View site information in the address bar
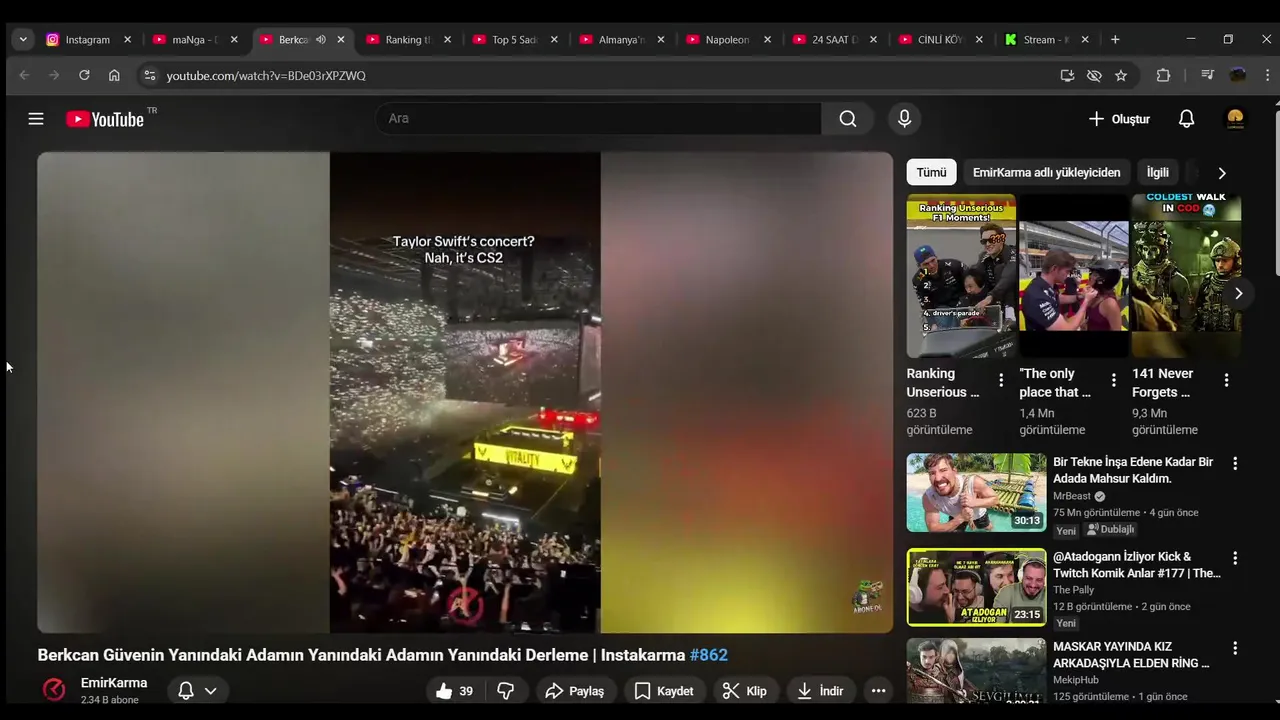The width and height of the screenshot is (1280, 720). [149, 75]
